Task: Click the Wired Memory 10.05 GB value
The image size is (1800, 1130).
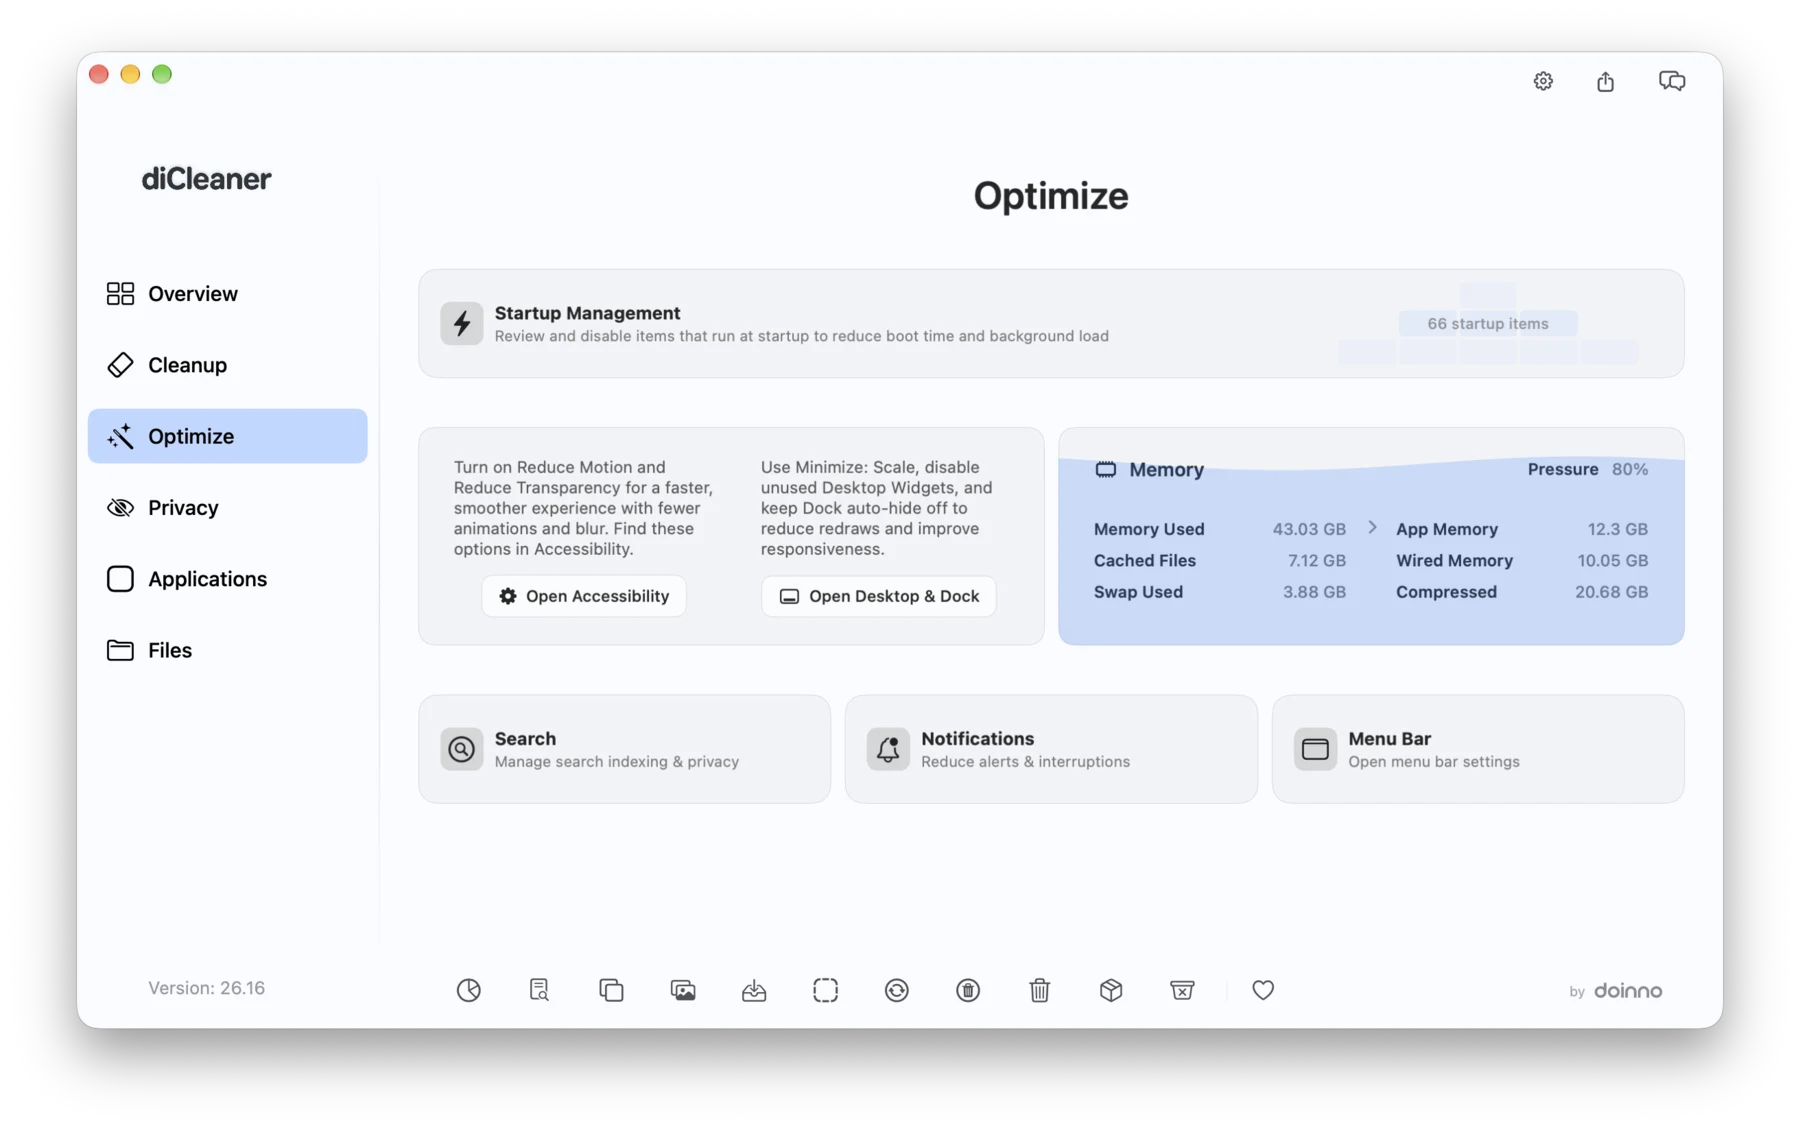Action: (1612, 561)
